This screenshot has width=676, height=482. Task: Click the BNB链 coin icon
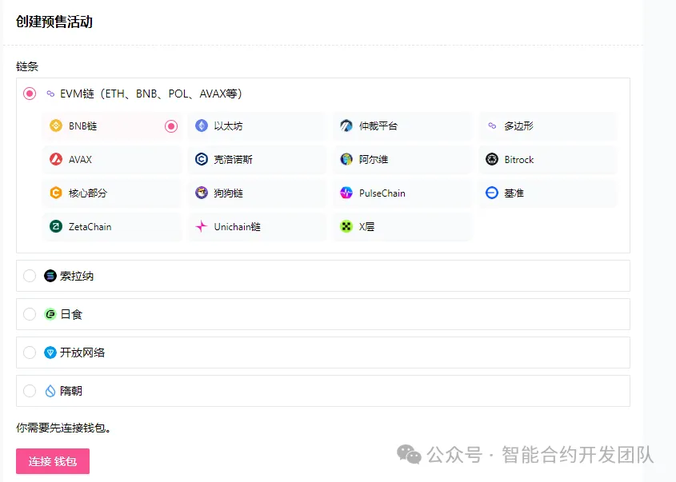point(56,126)
